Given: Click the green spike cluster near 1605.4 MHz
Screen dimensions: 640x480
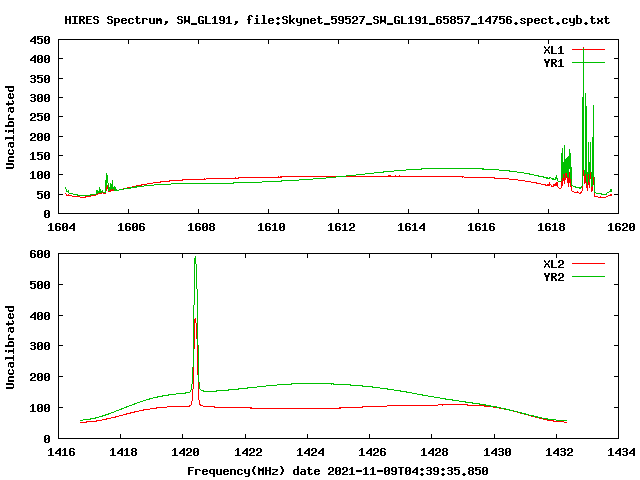Looking at the screenshot, I should (x=108, y=182).
